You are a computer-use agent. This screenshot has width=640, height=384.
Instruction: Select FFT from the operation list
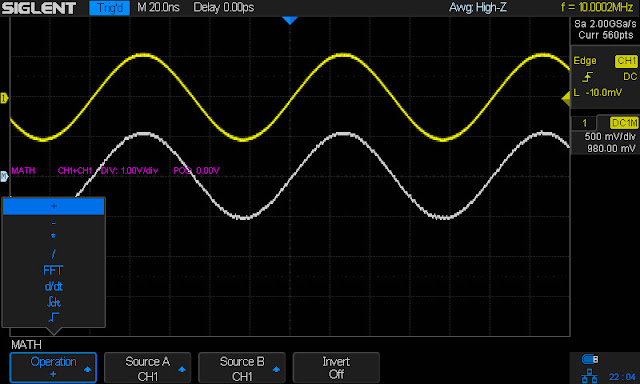(x=53, y=270)
